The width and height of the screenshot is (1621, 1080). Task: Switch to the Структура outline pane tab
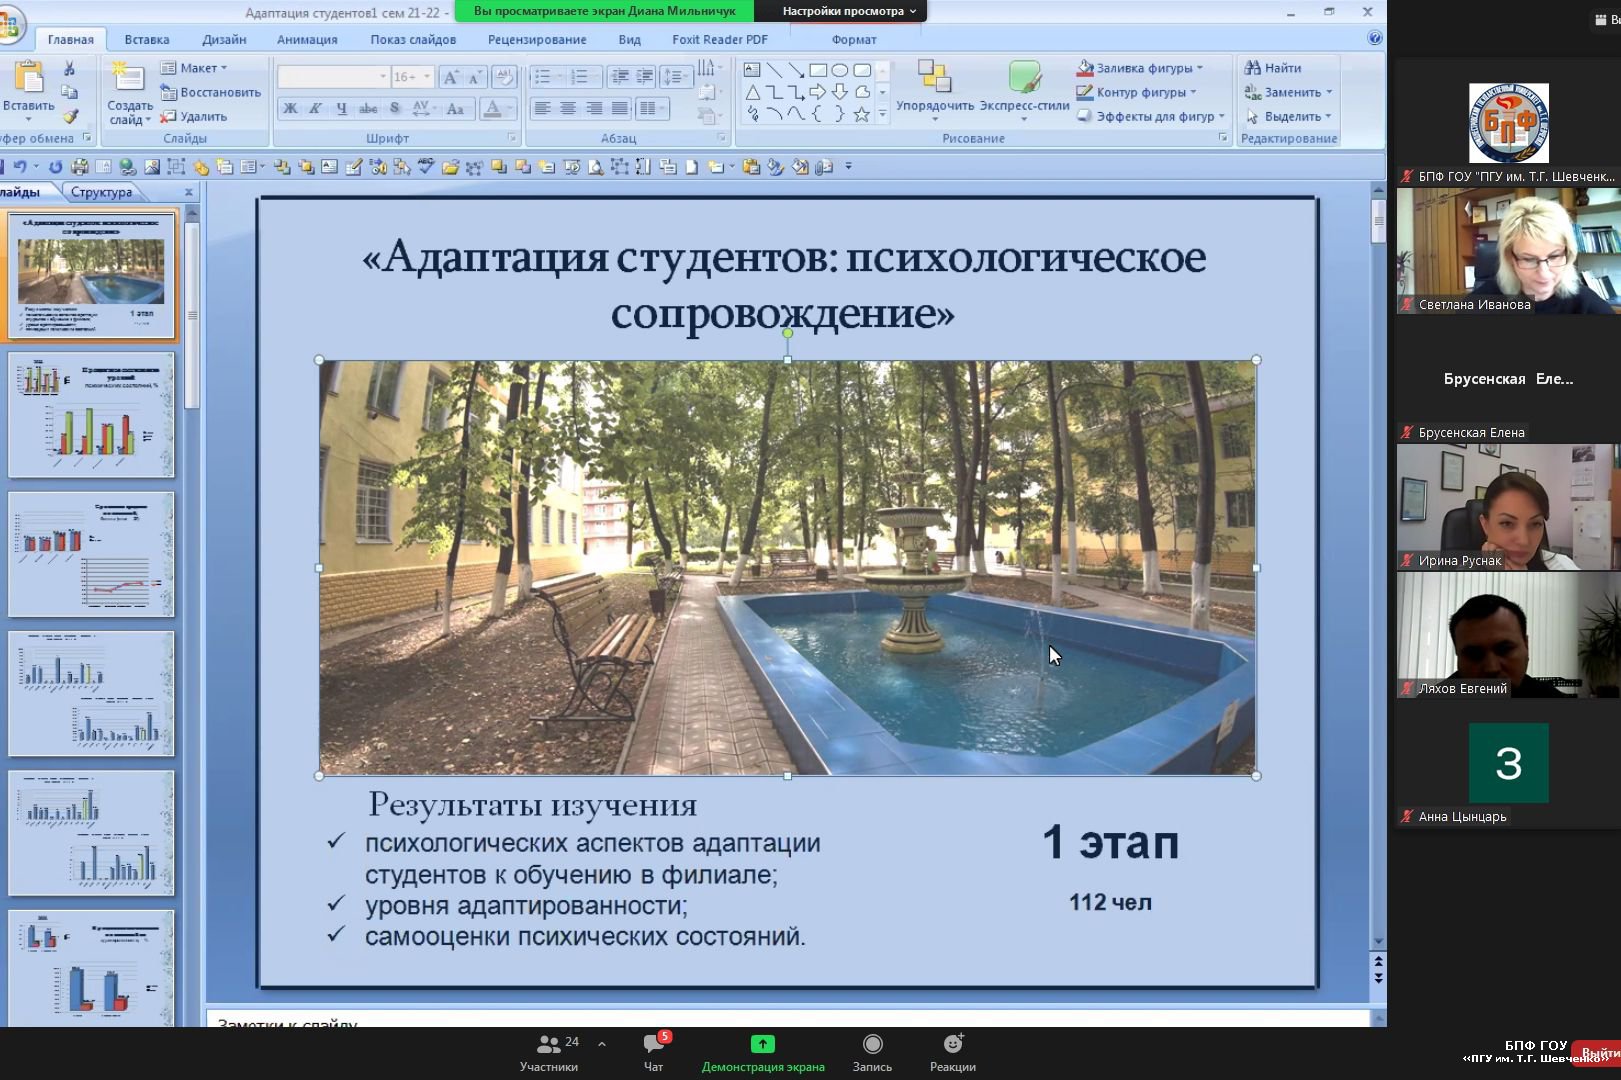[x=101, y=192]
